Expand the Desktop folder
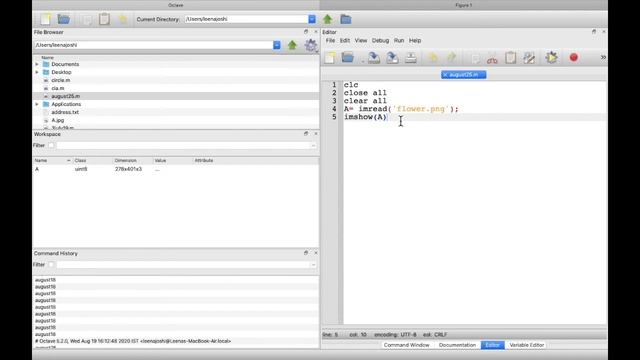The image size is (640, 360). pos(37,72)
